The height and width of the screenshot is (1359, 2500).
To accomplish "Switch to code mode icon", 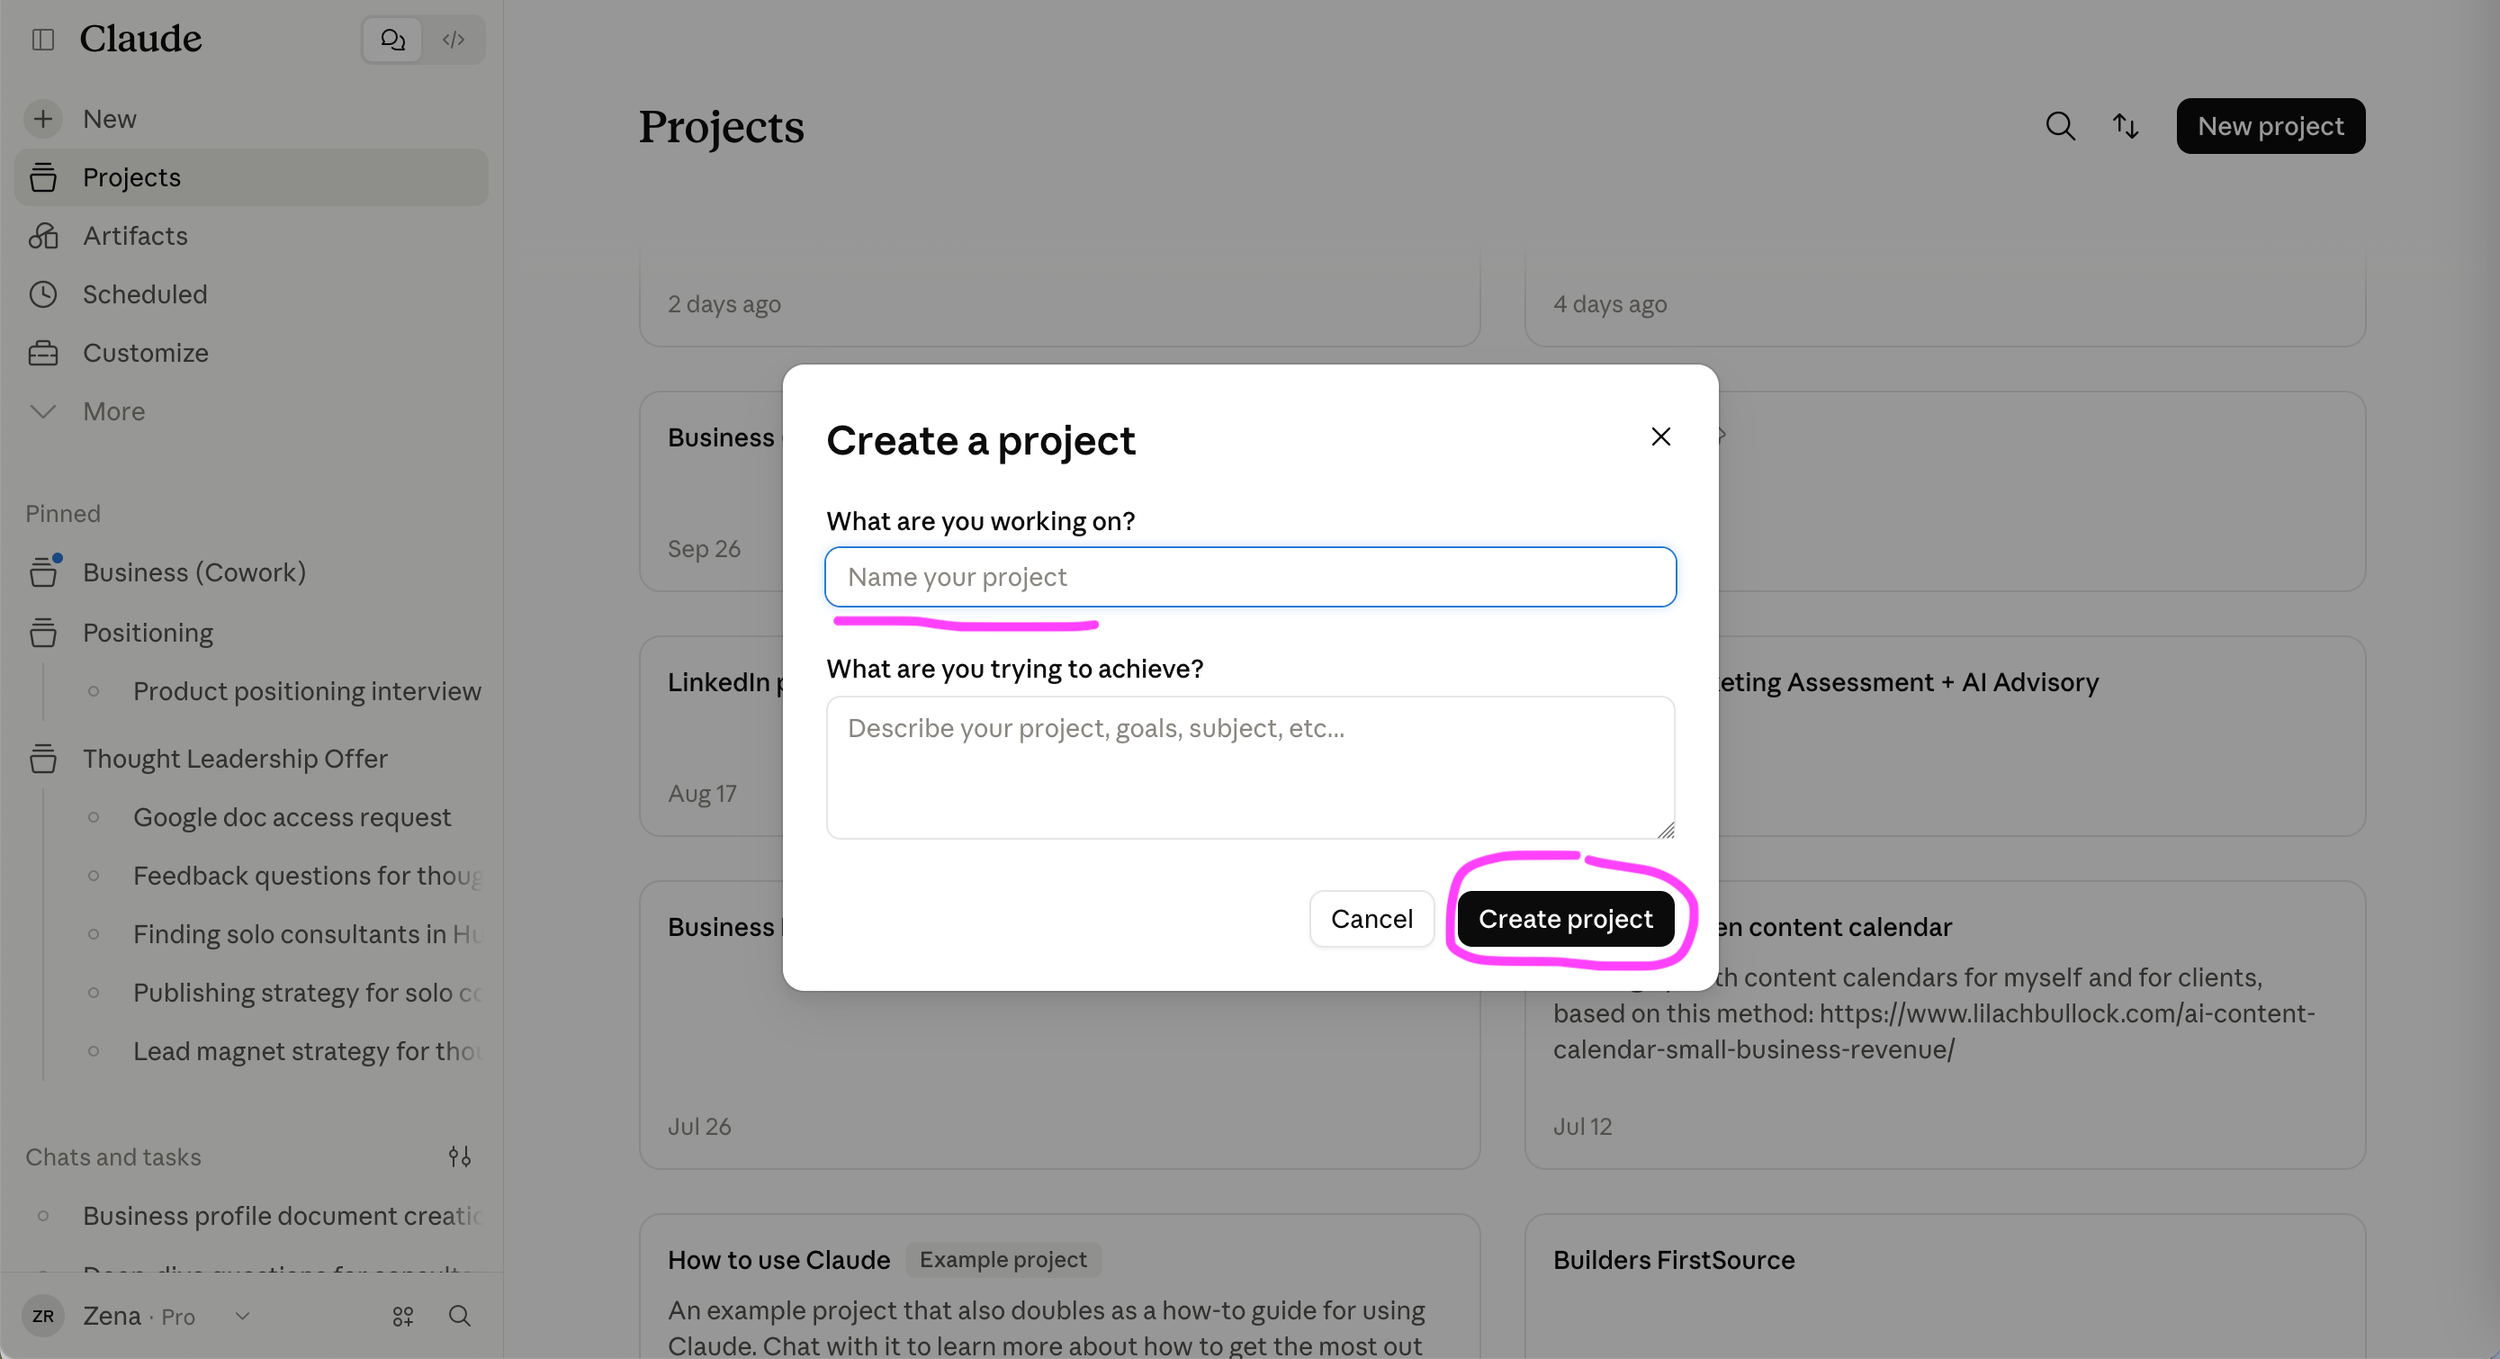I will tap(454, 39).
